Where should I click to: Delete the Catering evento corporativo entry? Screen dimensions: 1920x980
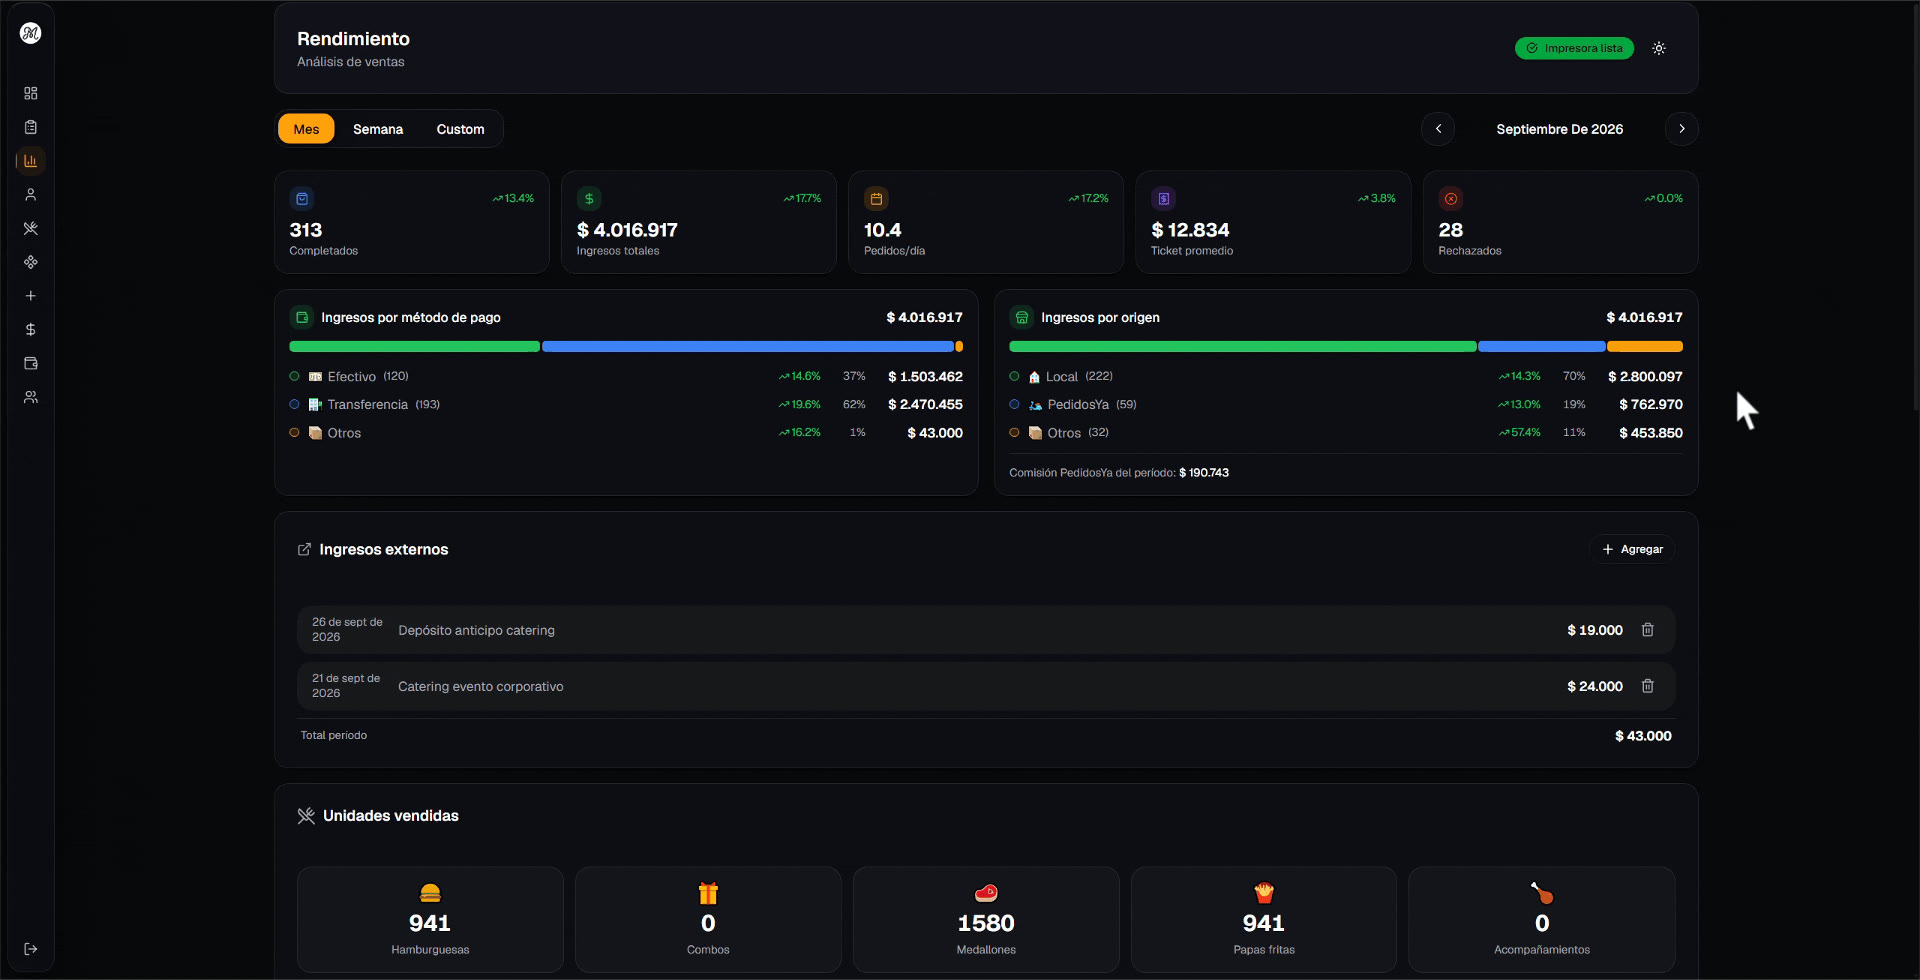[1648, 686]
